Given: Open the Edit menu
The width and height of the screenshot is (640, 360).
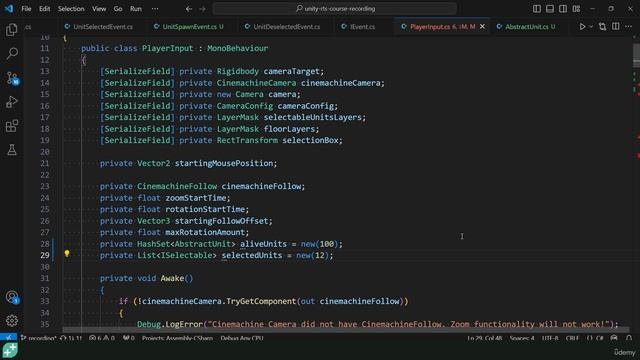Looking at the screenshot, I should pyautogui.click(x=44, y=9).
